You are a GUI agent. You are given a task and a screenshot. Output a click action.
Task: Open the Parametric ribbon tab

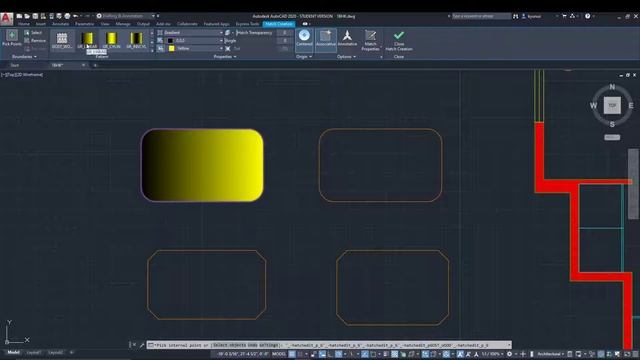click(84, 24)
